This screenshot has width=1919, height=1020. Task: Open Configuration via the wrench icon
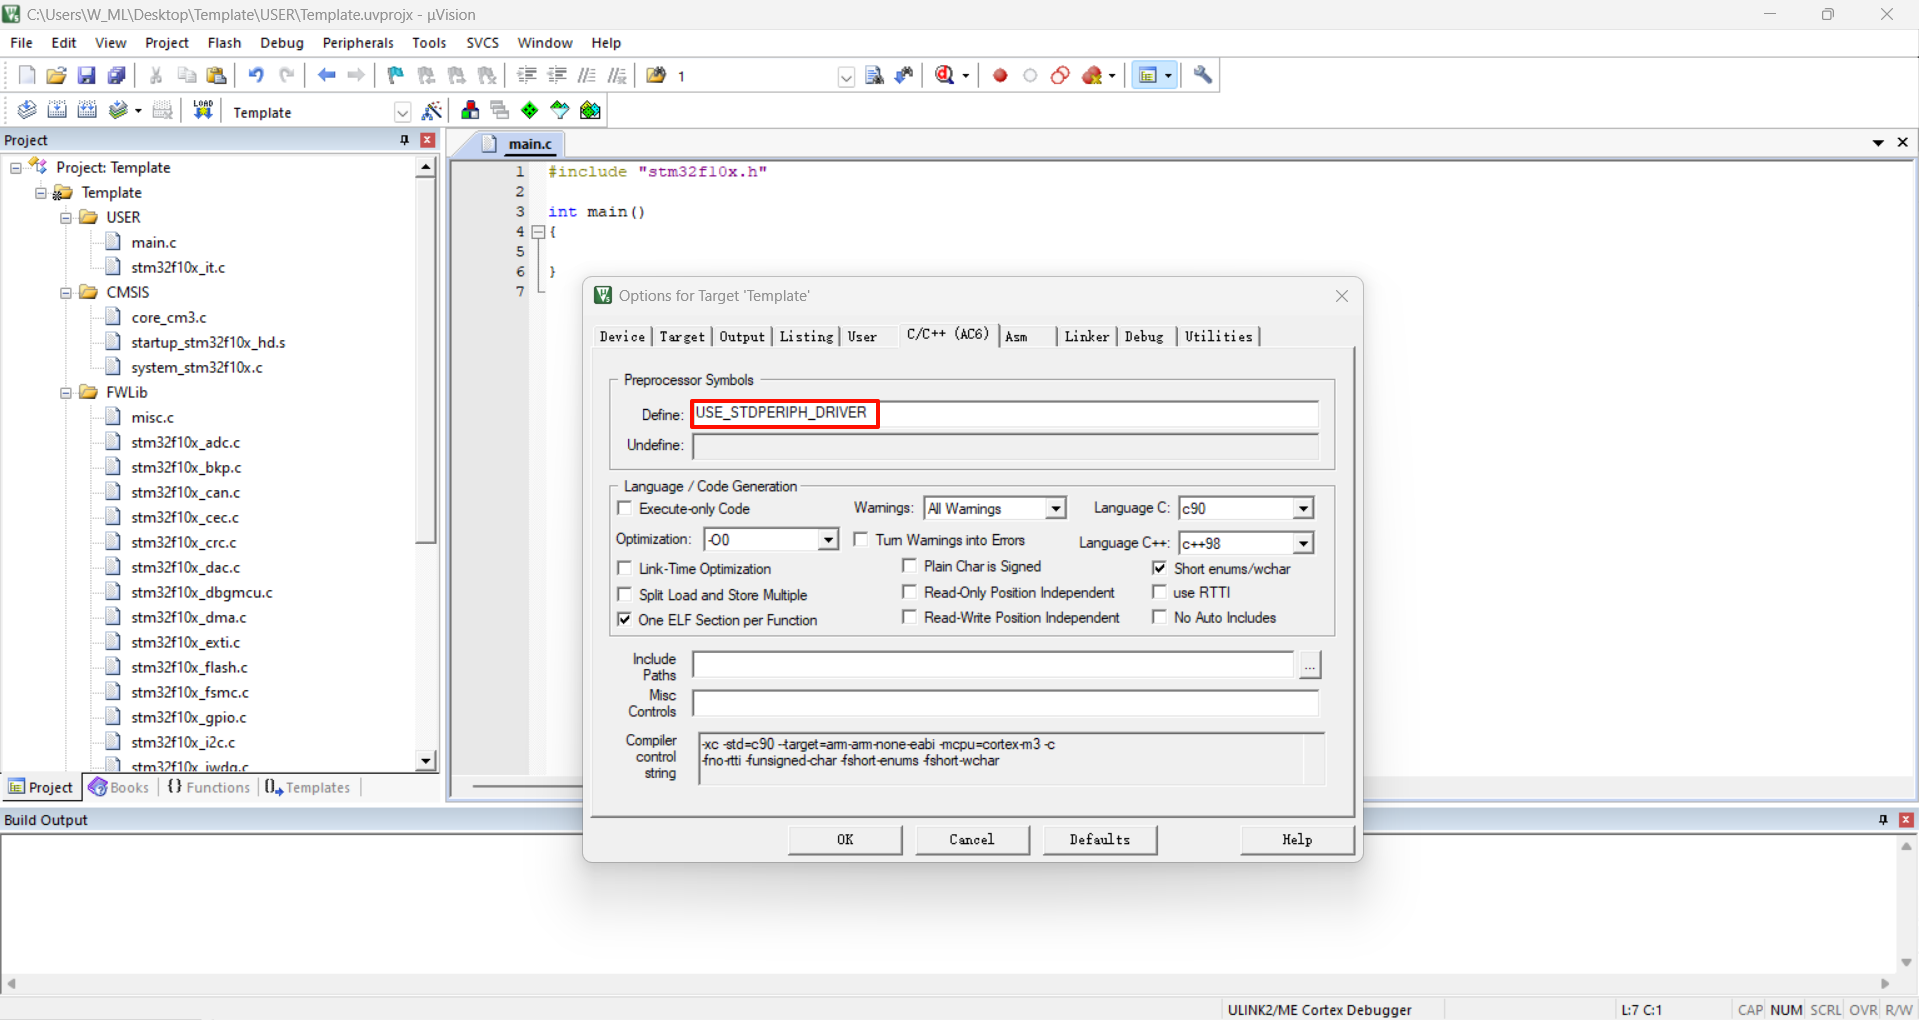click(x=1203, y=75)
